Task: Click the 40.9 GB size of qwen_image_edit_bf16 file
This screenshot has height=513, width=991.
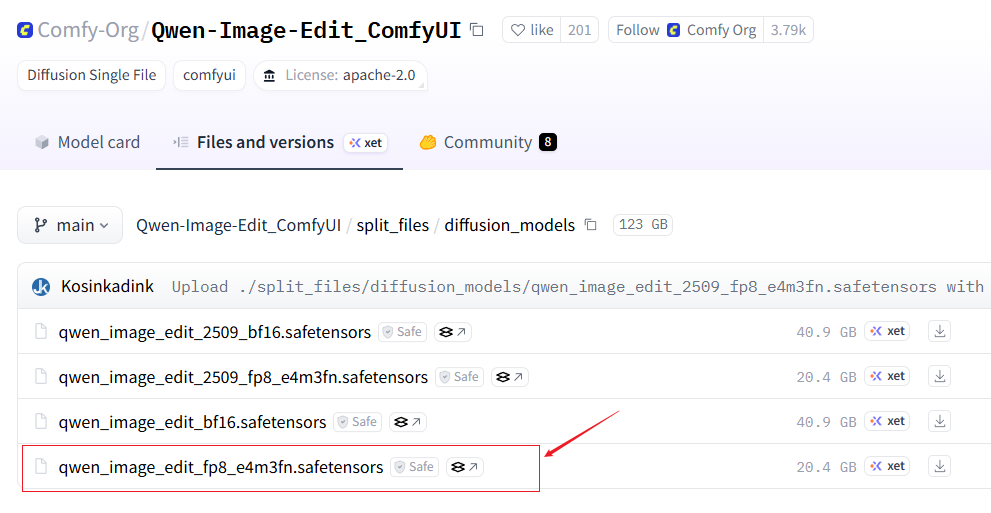Action: point(826,422)
